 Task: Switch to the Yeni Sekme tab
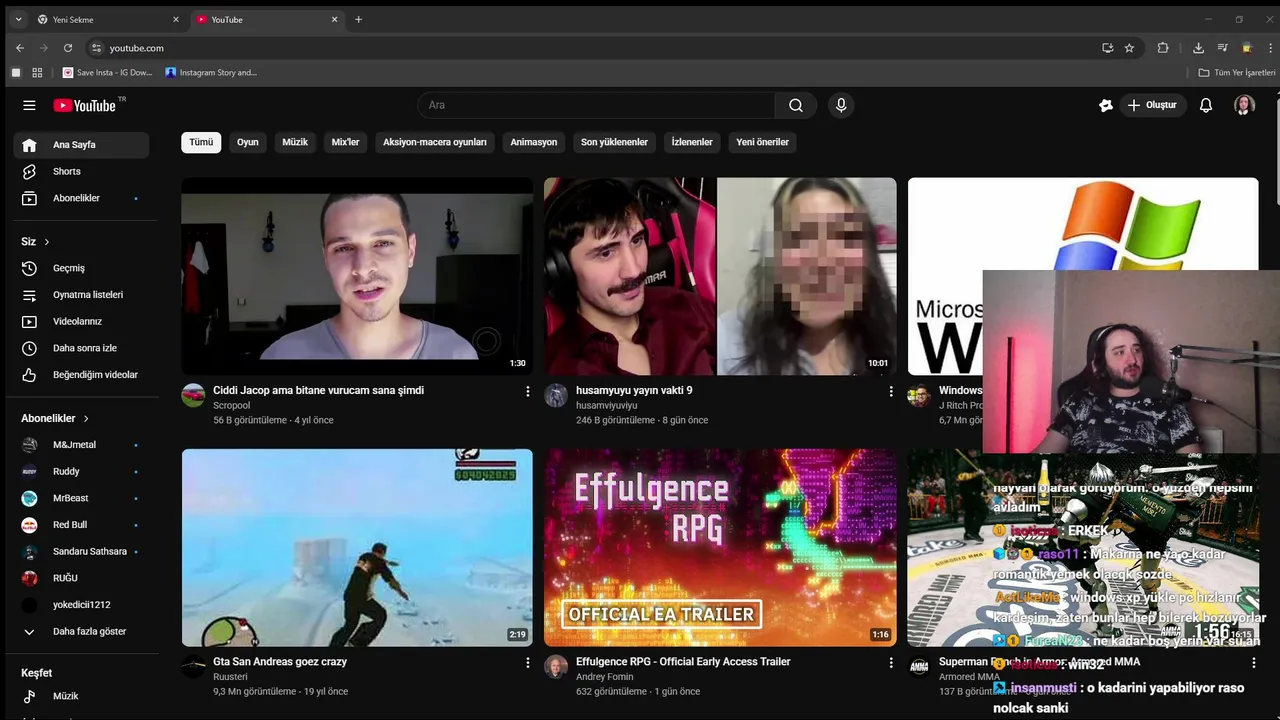click(108, 19)
